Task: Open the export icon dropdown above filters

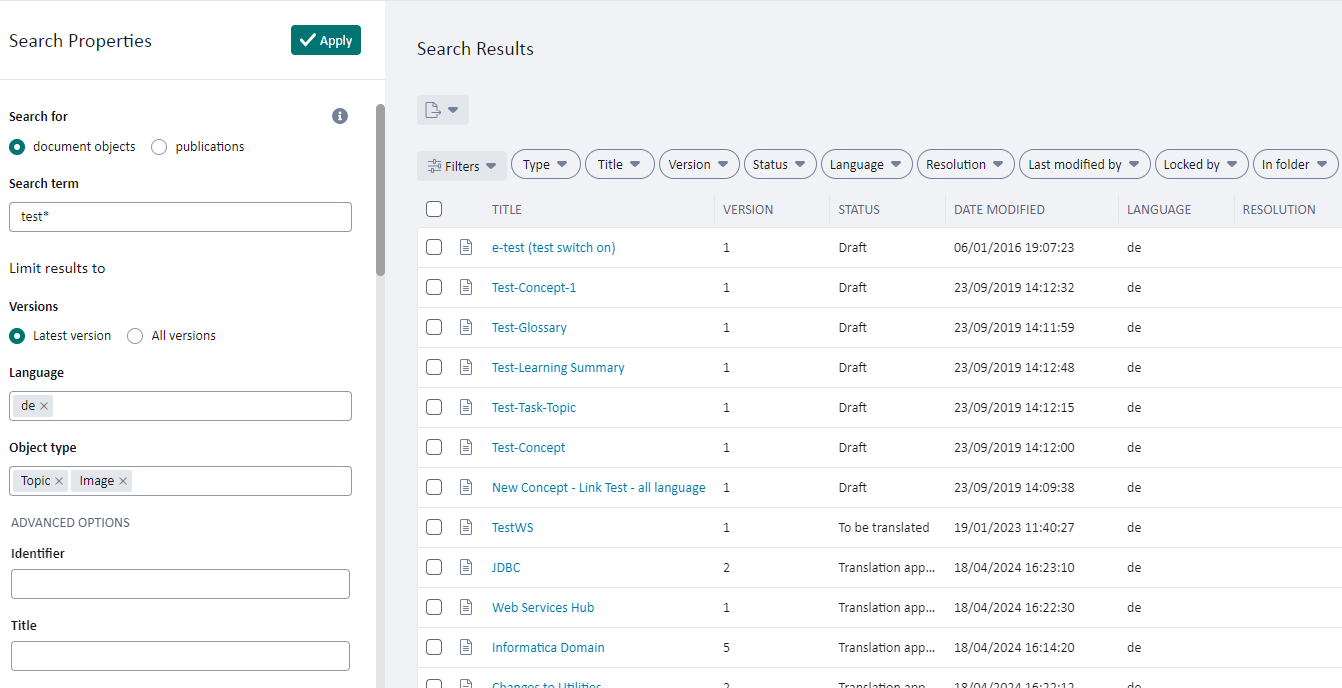Action: point(443,110)
